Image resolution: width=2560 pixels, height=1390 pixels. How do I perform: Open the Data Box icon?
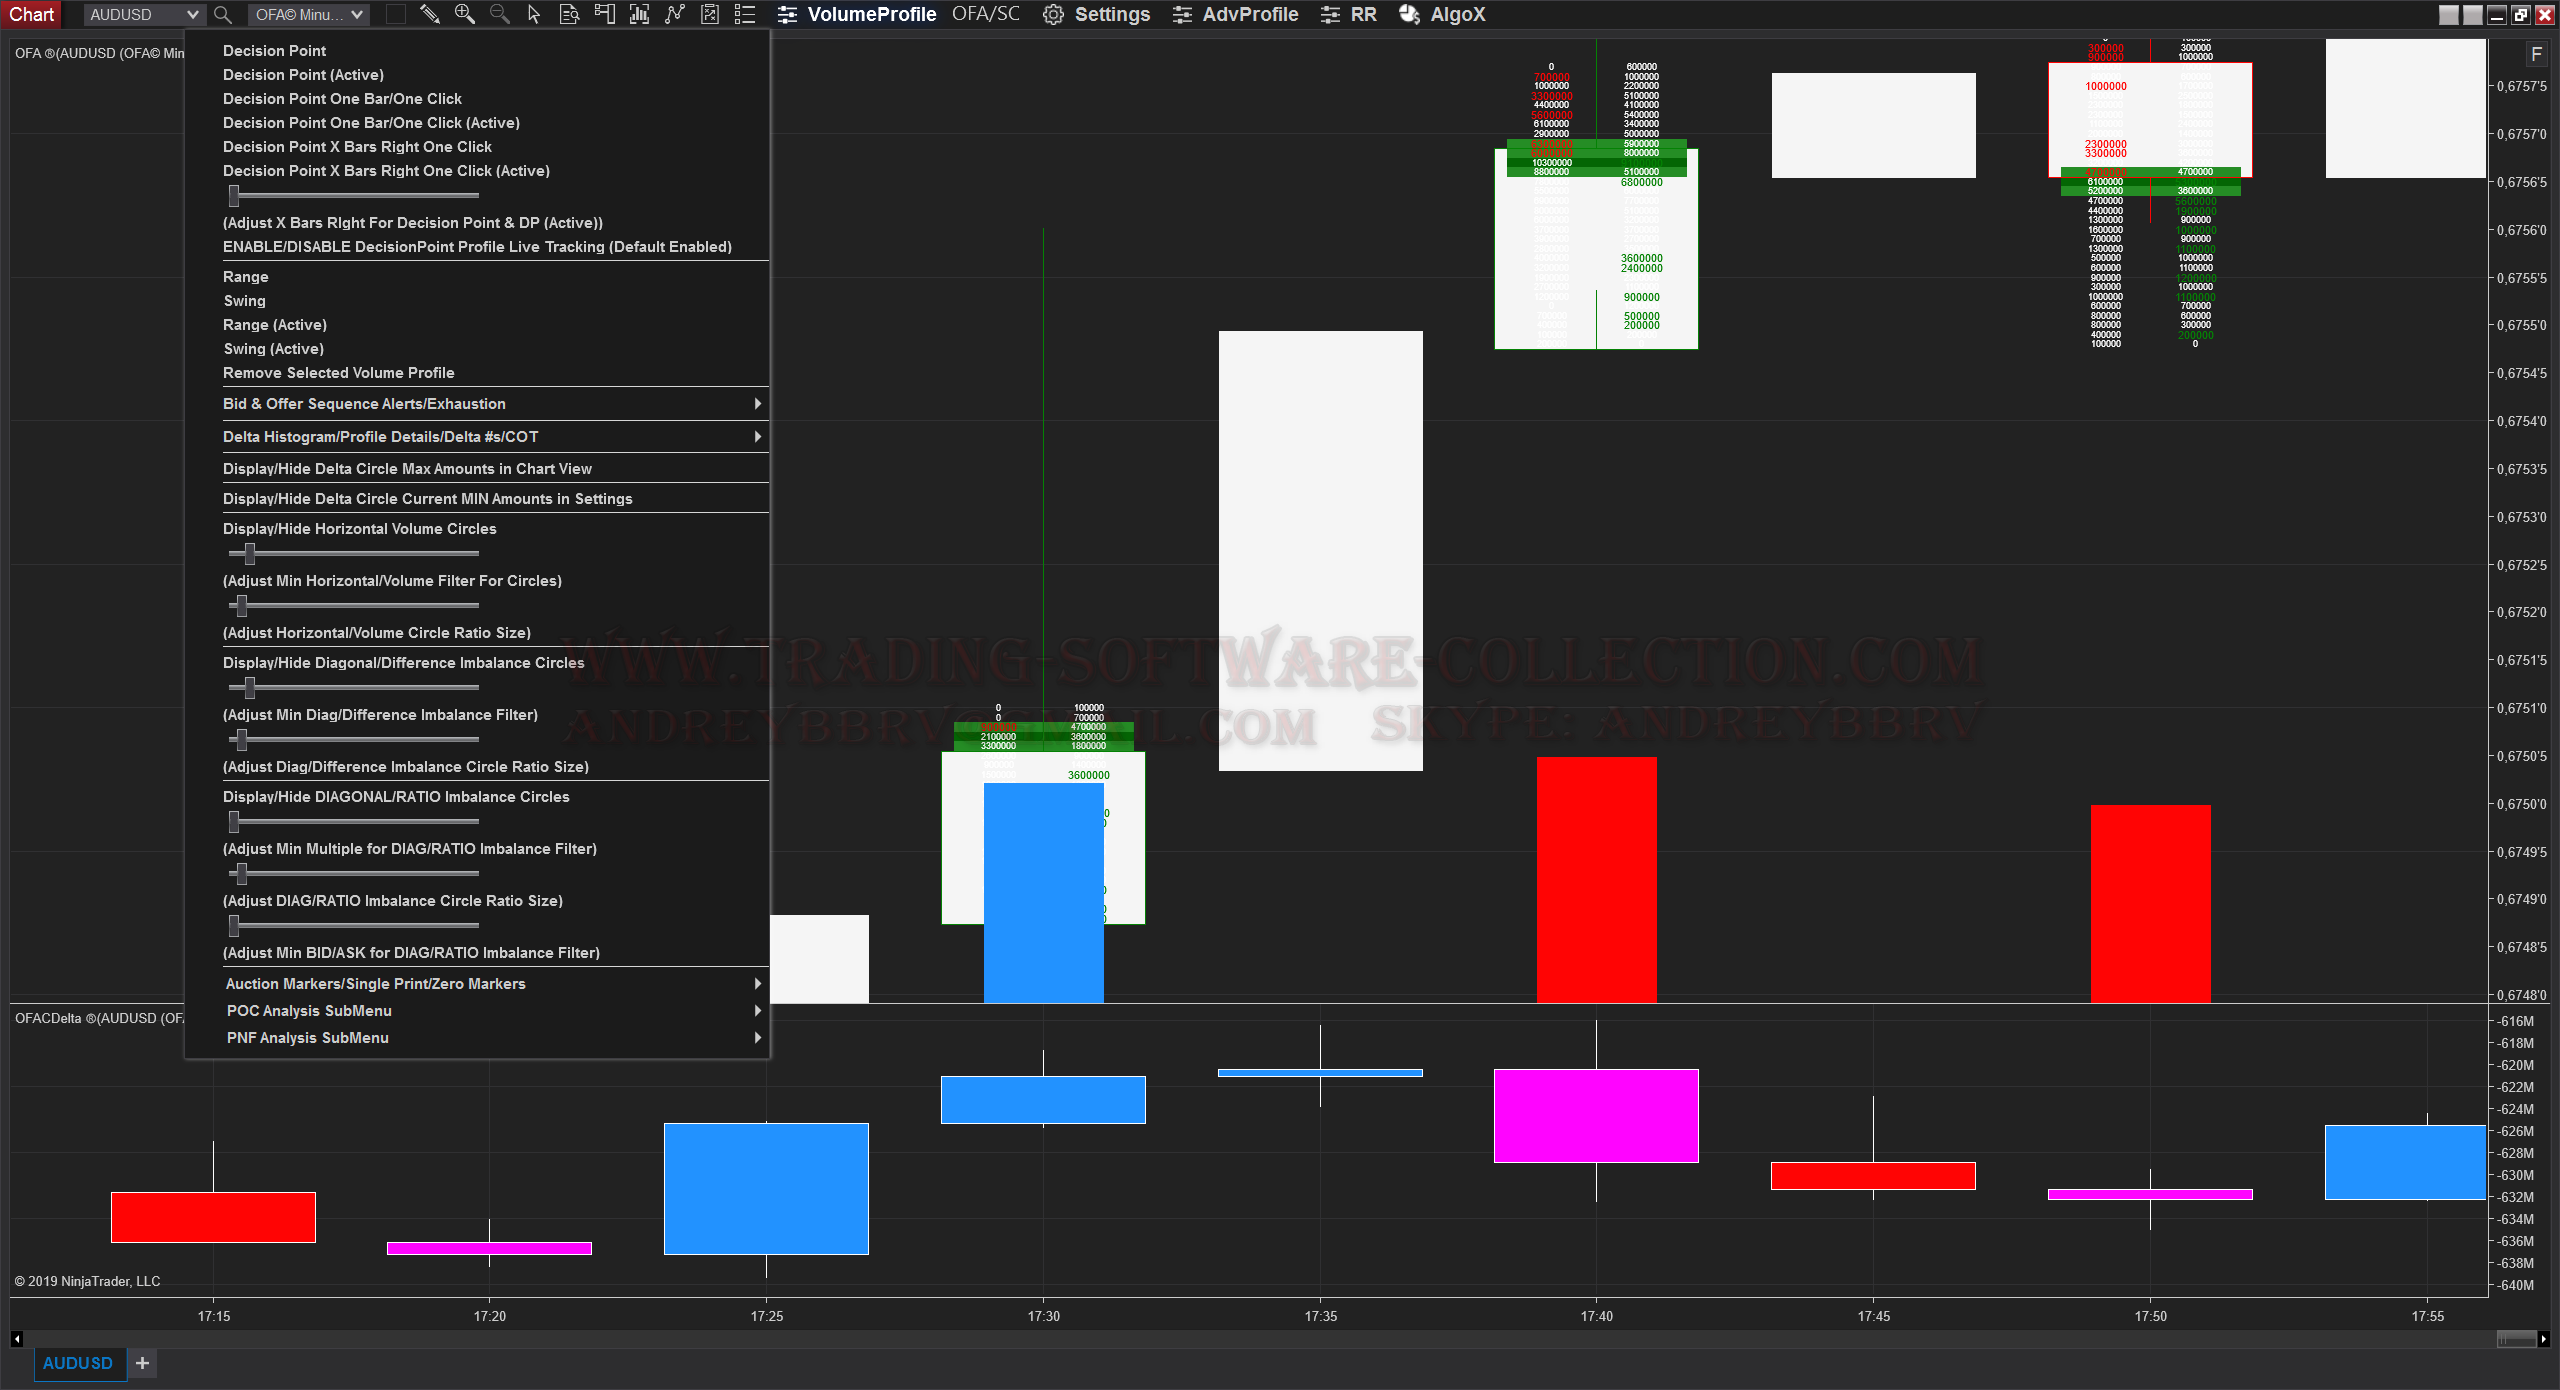coord(569,14)
